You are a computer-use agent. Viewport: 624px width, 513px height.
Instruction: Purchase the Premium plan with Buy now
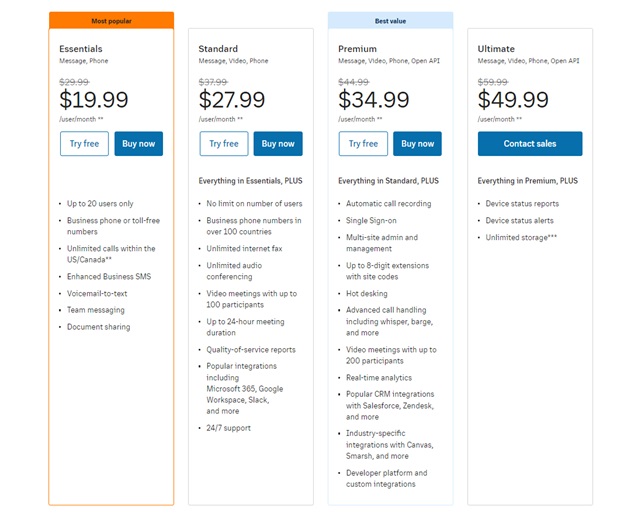tap(417, 144)
